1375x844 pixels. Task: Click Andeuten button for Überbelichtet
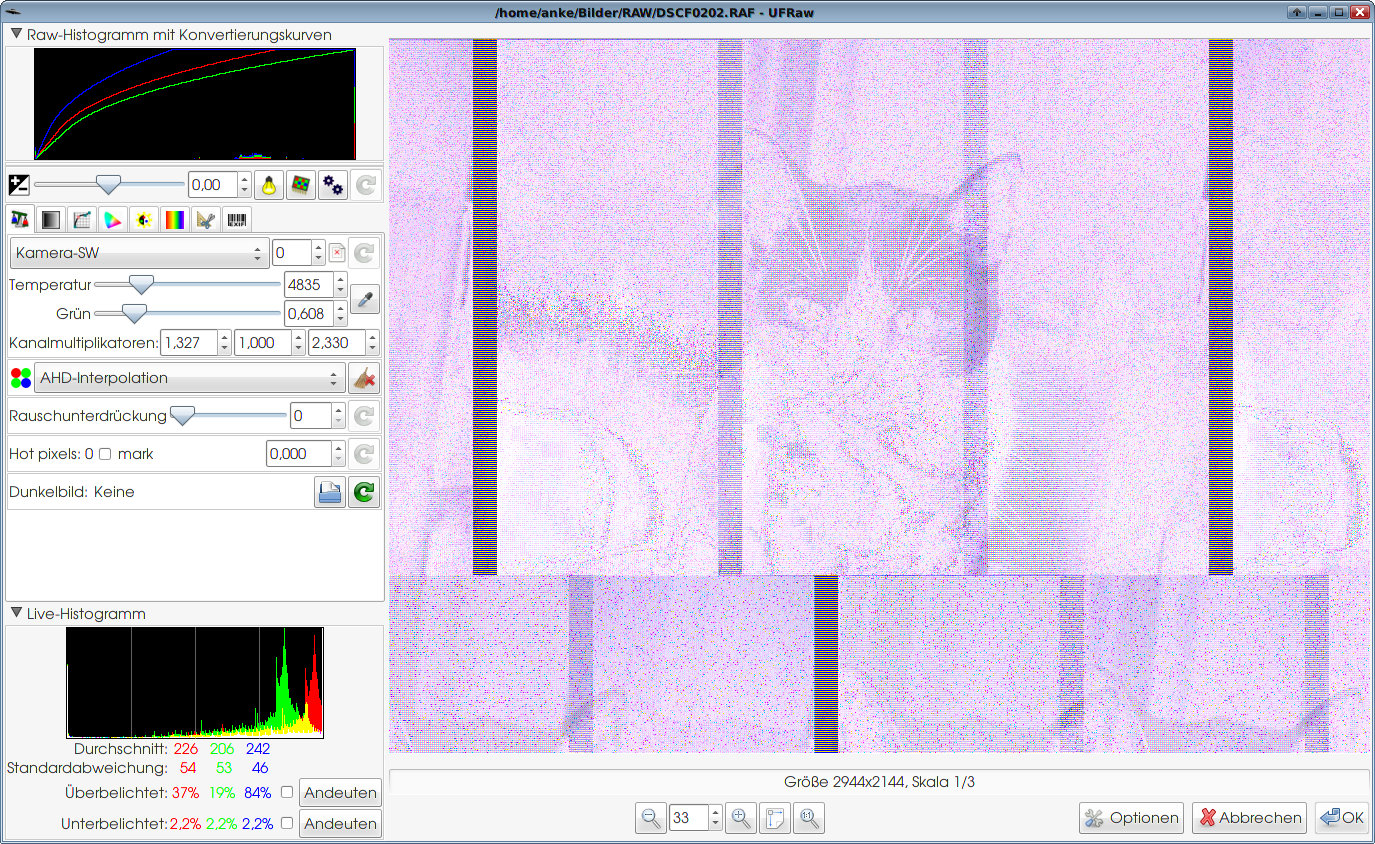tap(341, 793)
